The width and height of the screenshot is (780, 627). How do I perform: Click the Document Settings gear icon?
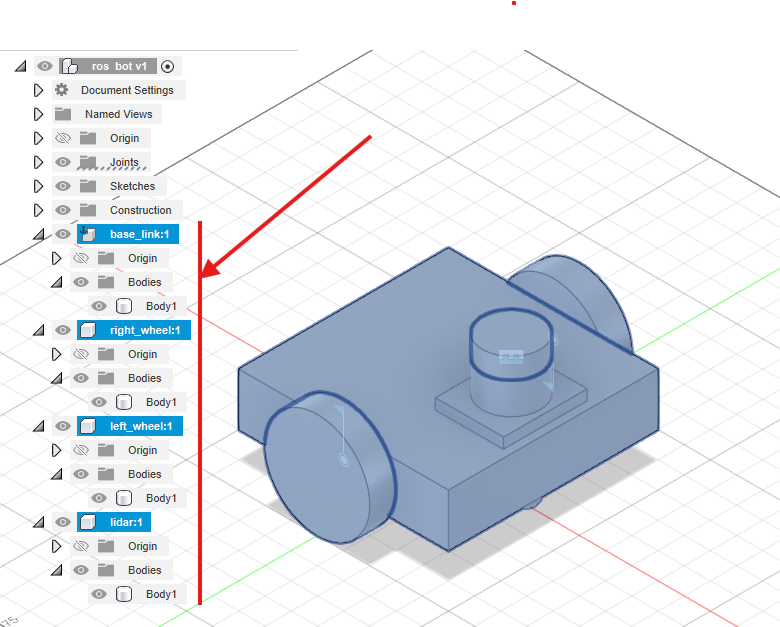click(x=62, y=90)
